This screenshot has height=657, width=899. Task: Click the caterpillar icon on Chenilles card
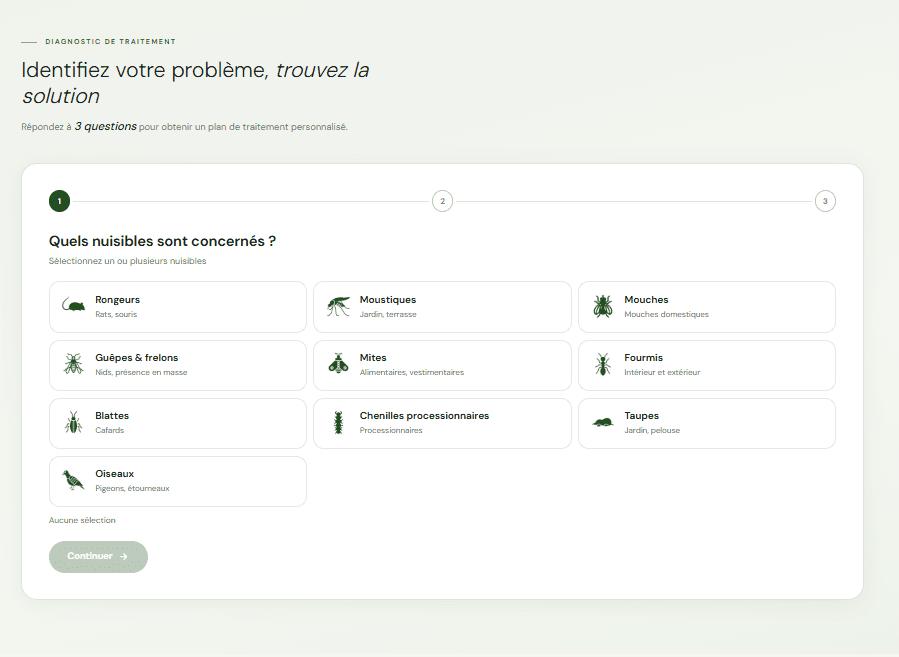pyautogui.click(x=338, y=423)
